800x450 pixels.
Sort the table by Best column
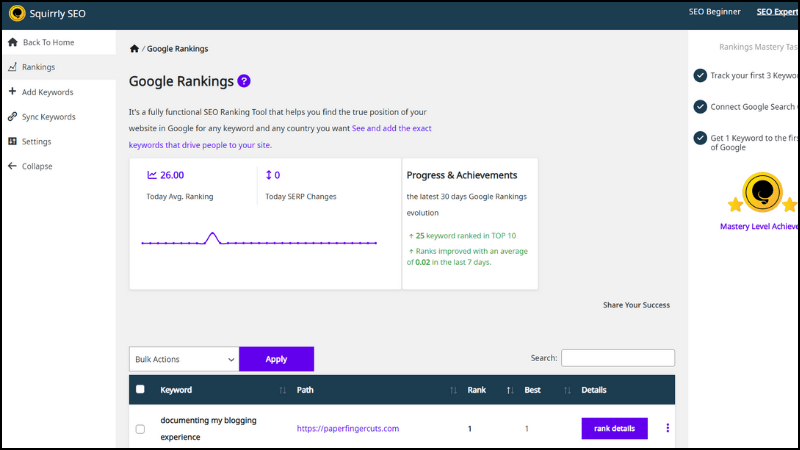pos(567,390)
